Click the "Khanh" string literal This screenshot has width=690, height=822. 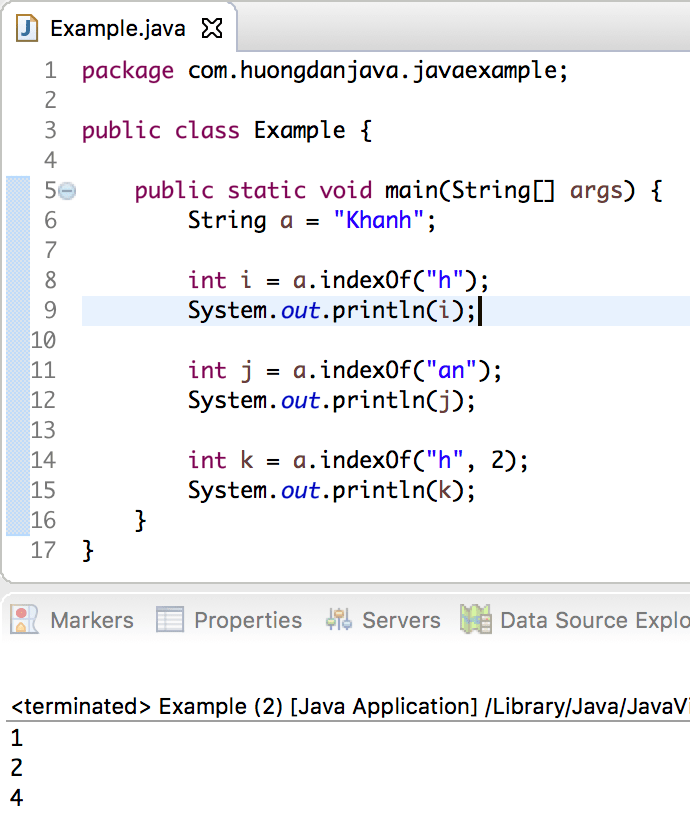pos(379,220)
